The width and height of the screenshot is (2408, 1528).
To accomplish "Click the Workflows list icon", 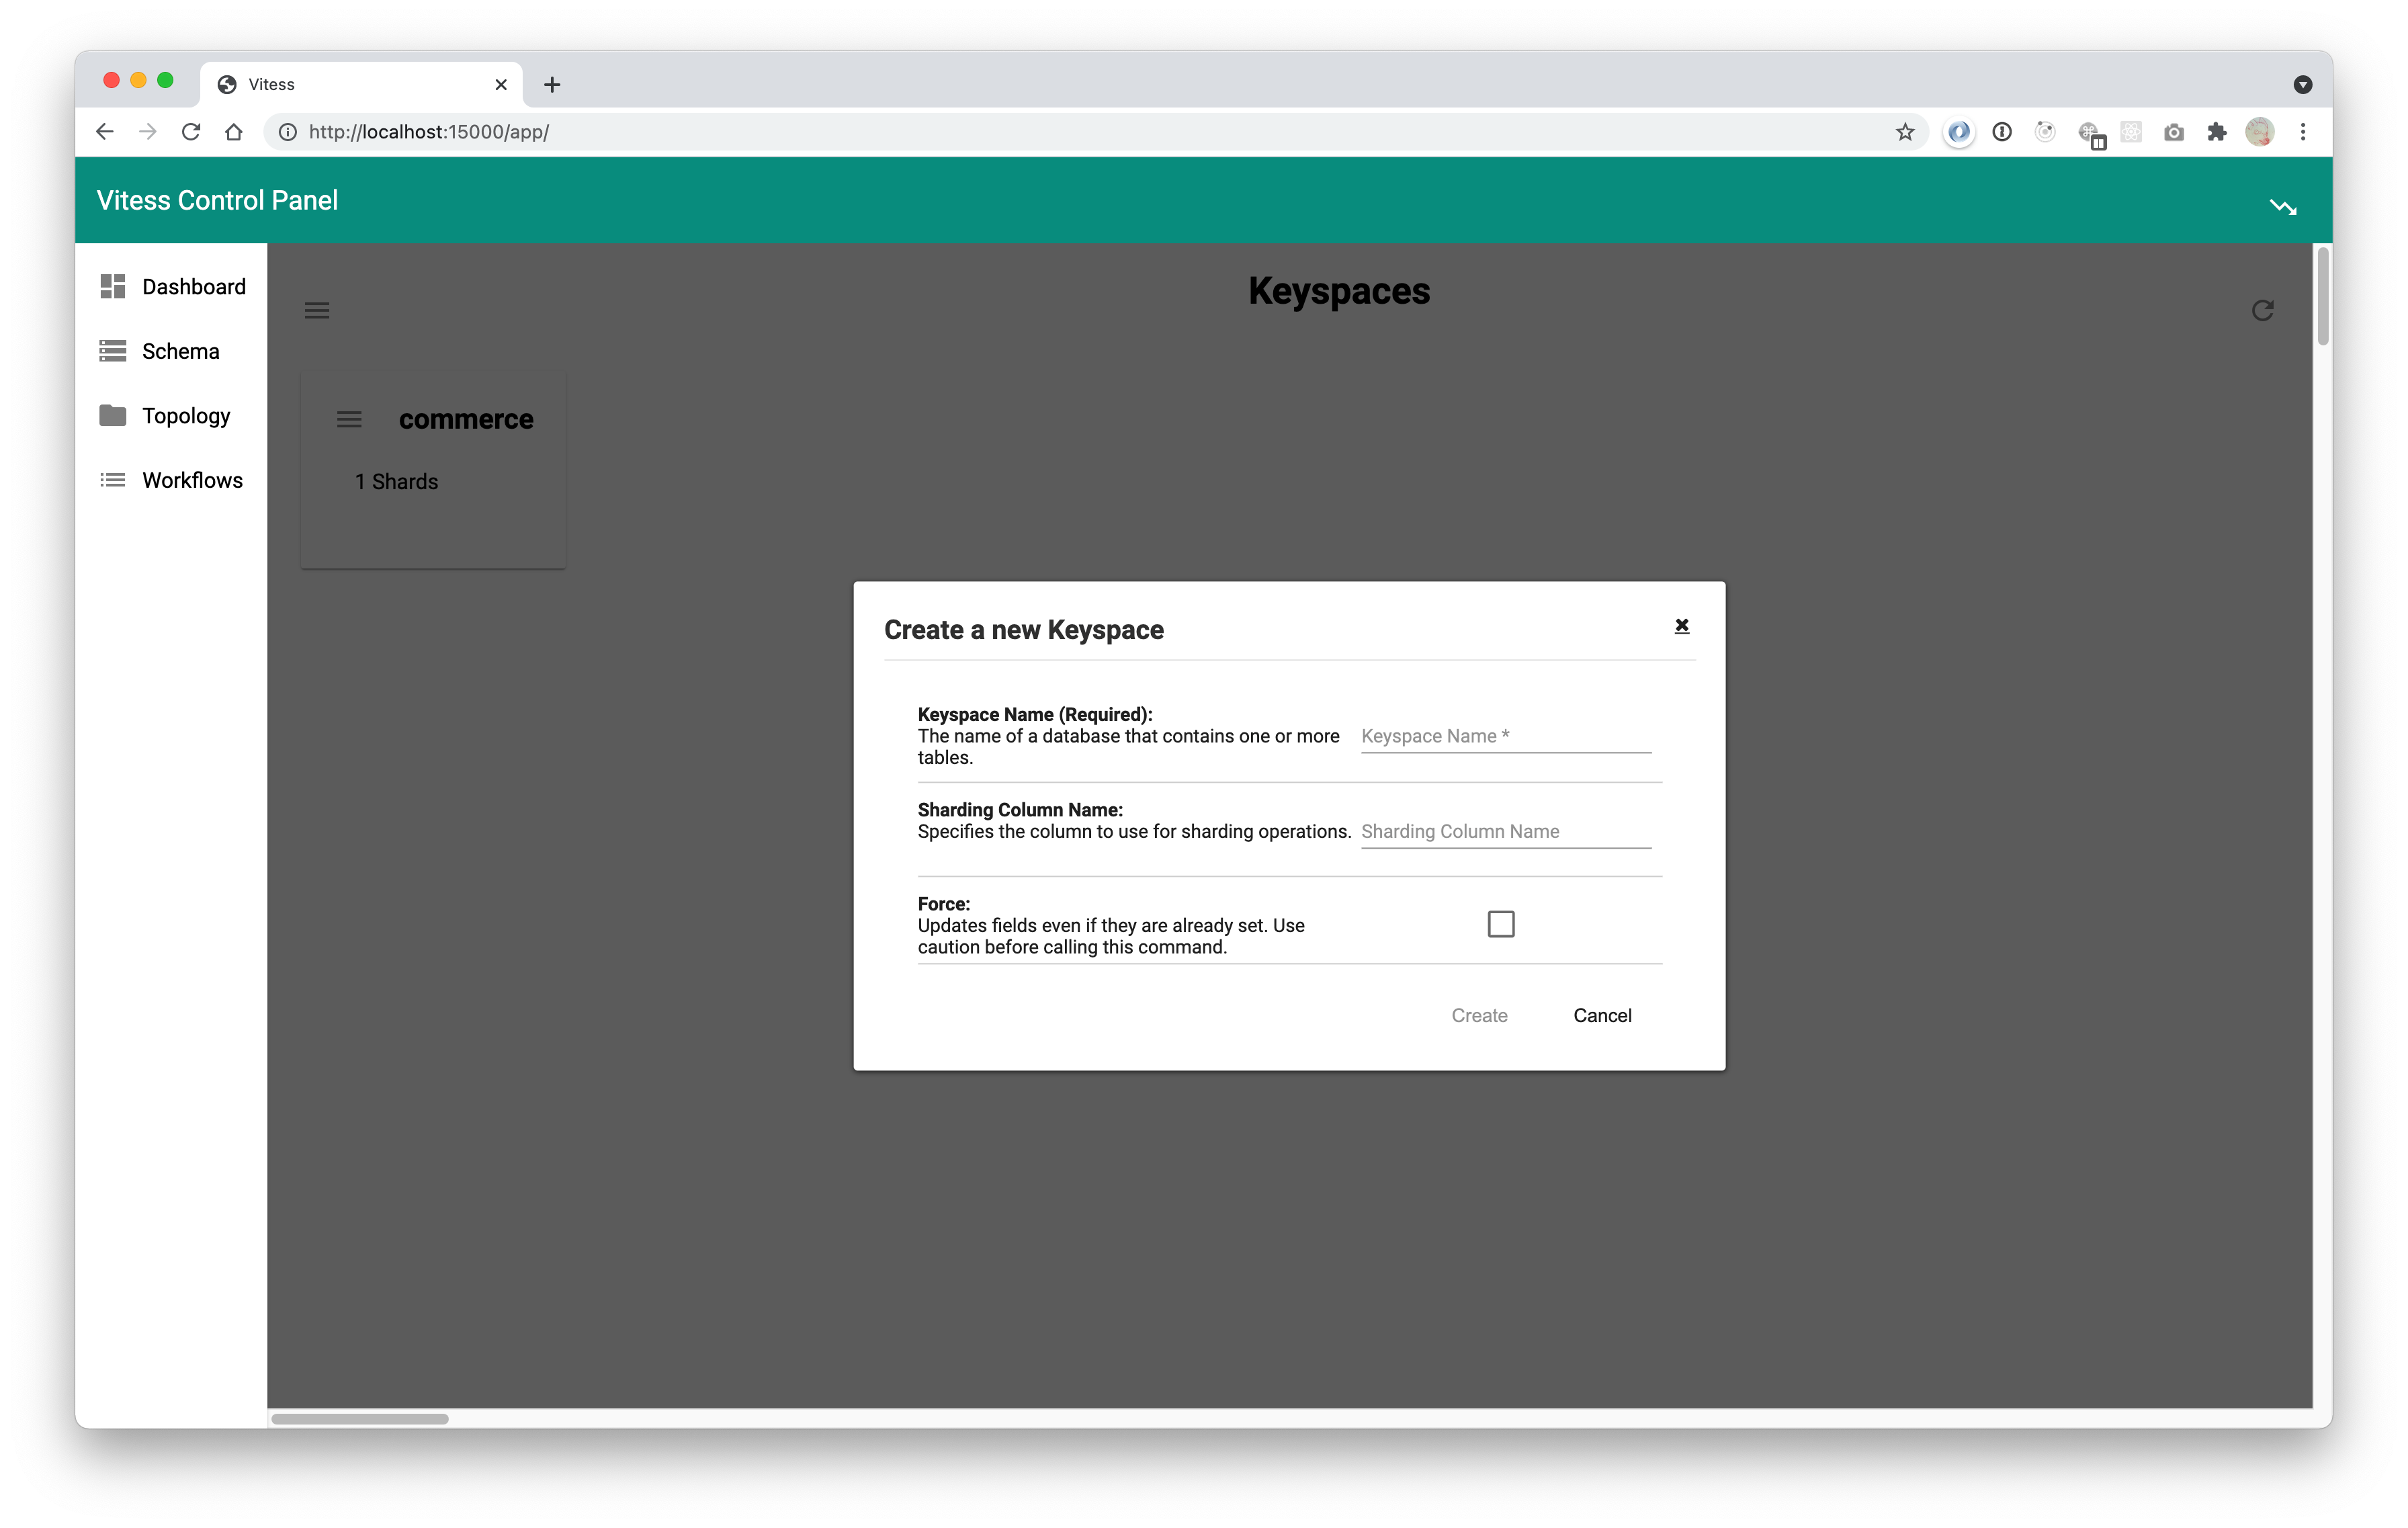I will point(113,480).
